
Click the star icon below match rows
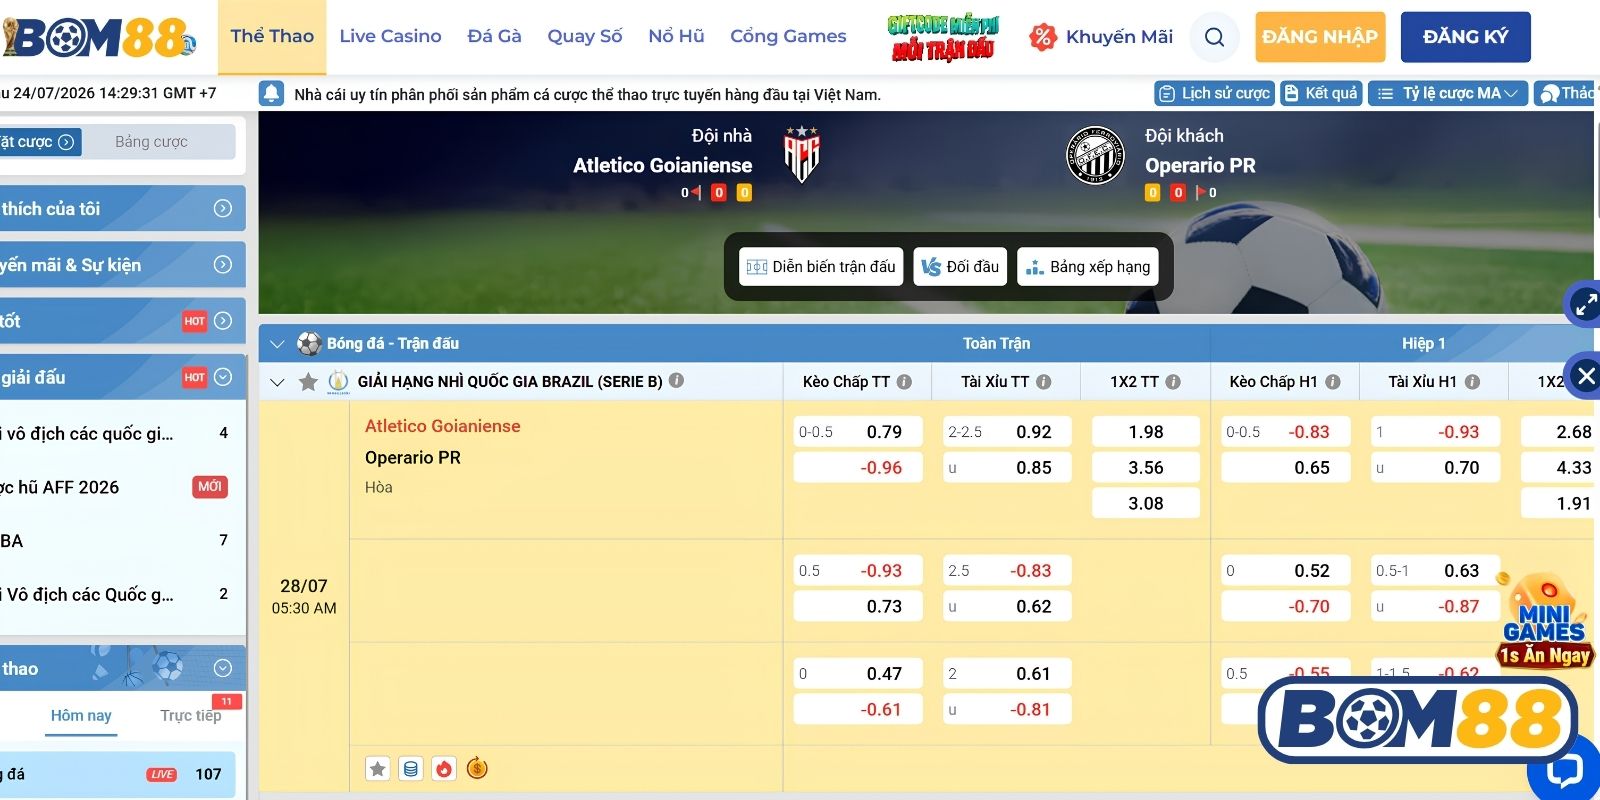(x=378, y=769)
